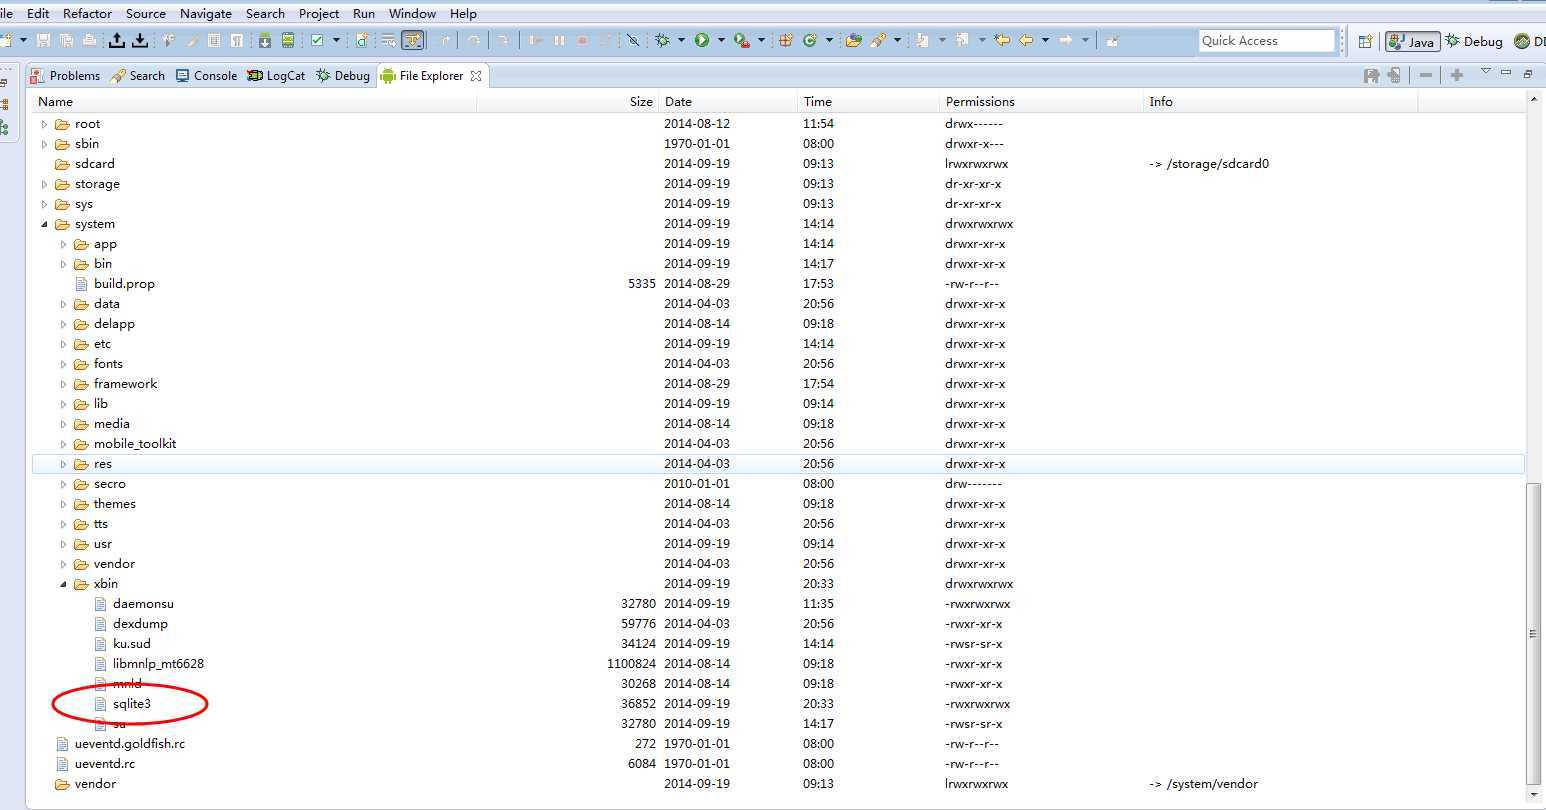Close the File Explorer tab
Image resolution: width=1546 pixels, height=810 pixels.
tap(476, 75)
